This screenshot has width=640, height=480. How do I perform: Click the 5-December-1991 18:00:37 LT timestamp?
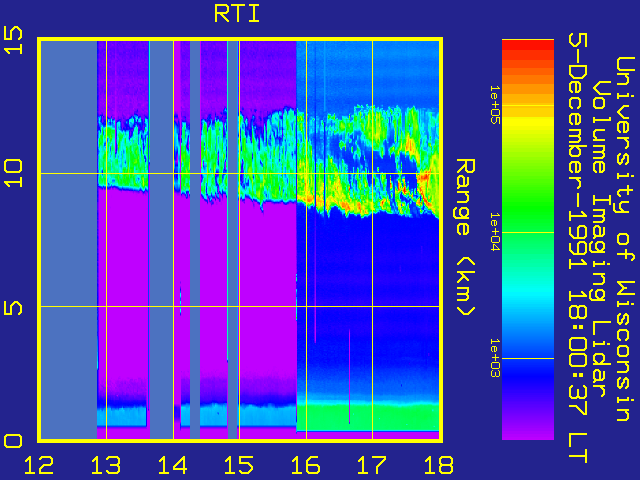pyautogui.click(x=578, y=248)
